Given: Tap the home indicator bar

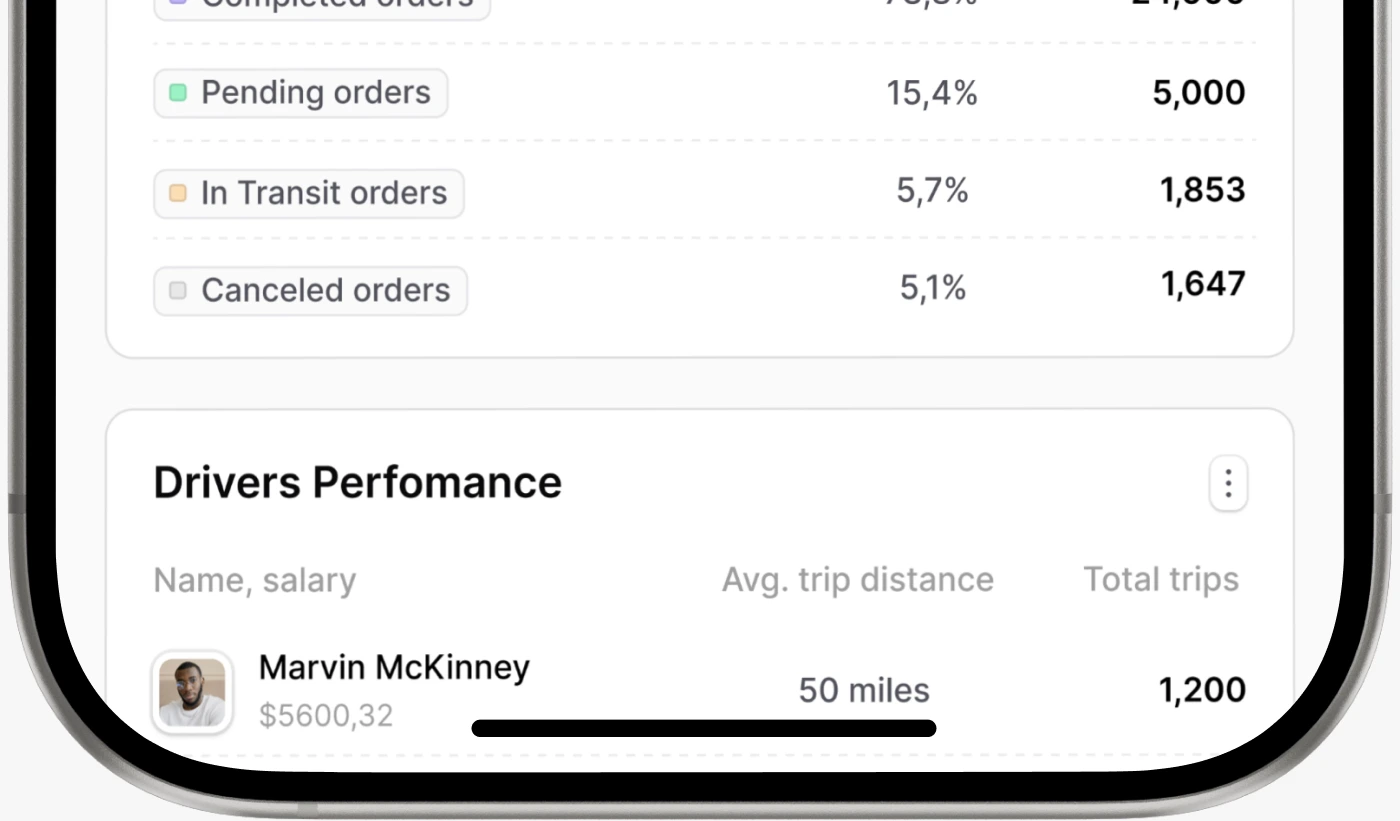Looking at the screenshot, I should (x=704, y=728).
